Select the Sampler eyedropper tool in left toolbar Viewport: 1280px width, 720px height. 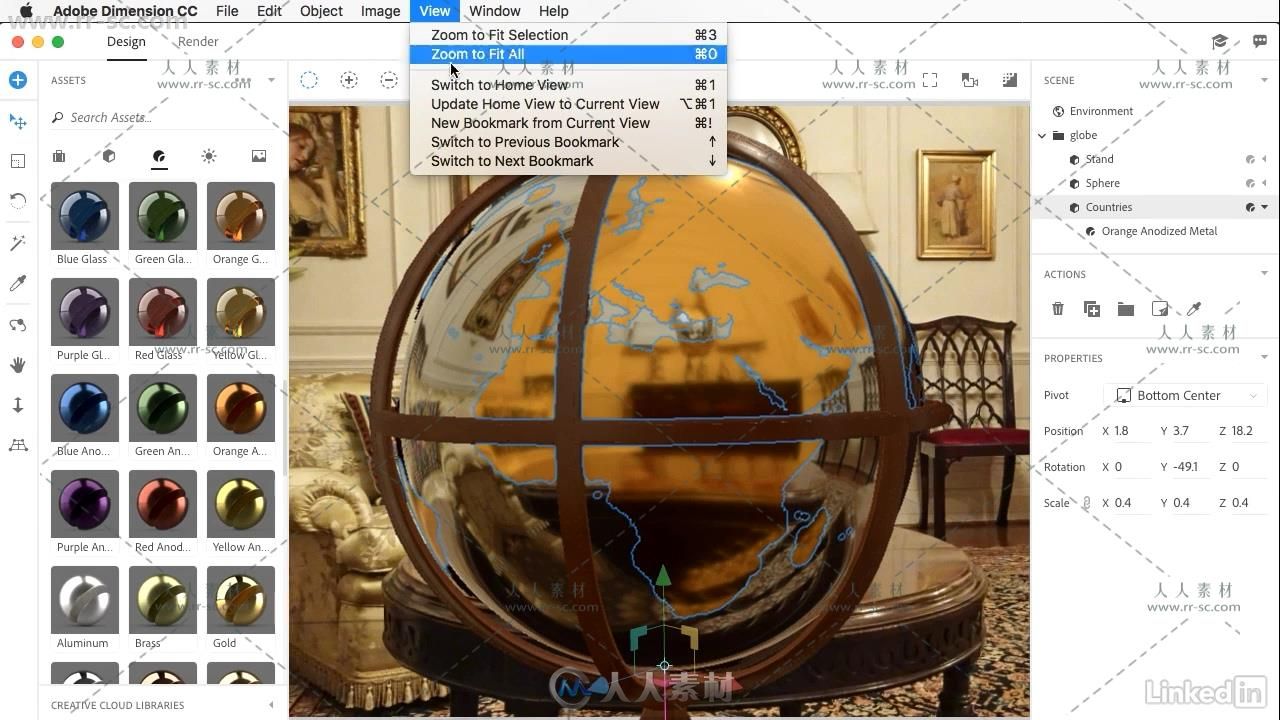tap(18, 284)
